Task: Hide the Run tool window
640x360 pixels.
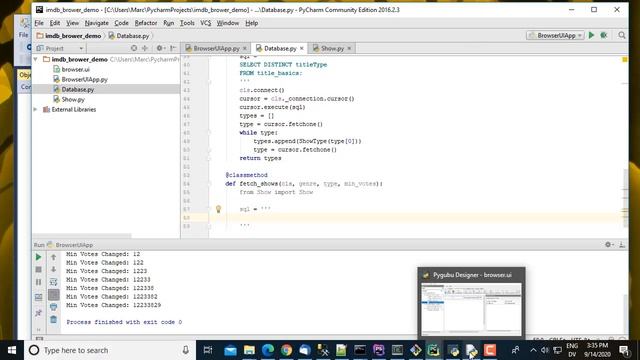Action: (x=622, y=244)
